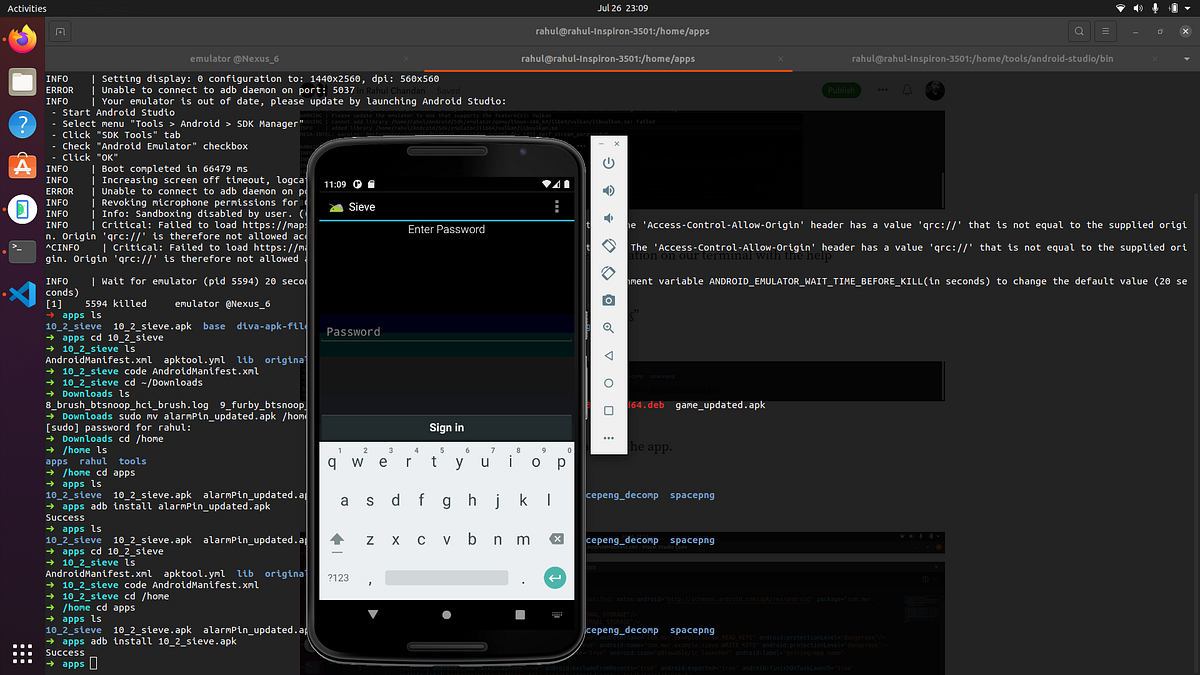1200x675 pixels.
Task: Rotate the emulator clockwise
Action: click(x=608, y=272)
